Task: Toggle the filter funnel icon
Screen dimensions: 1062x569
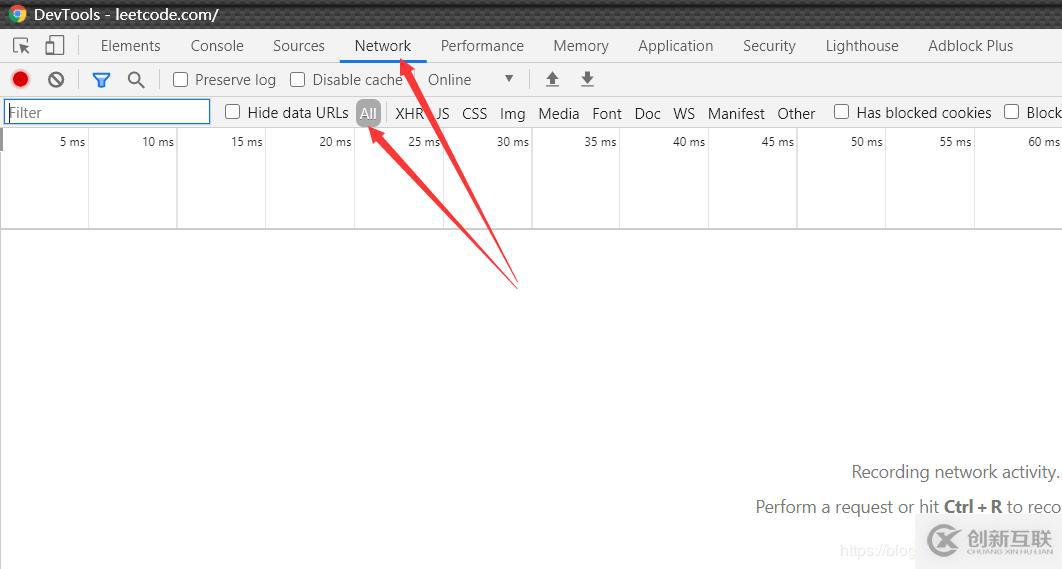Action: (101, 80)
